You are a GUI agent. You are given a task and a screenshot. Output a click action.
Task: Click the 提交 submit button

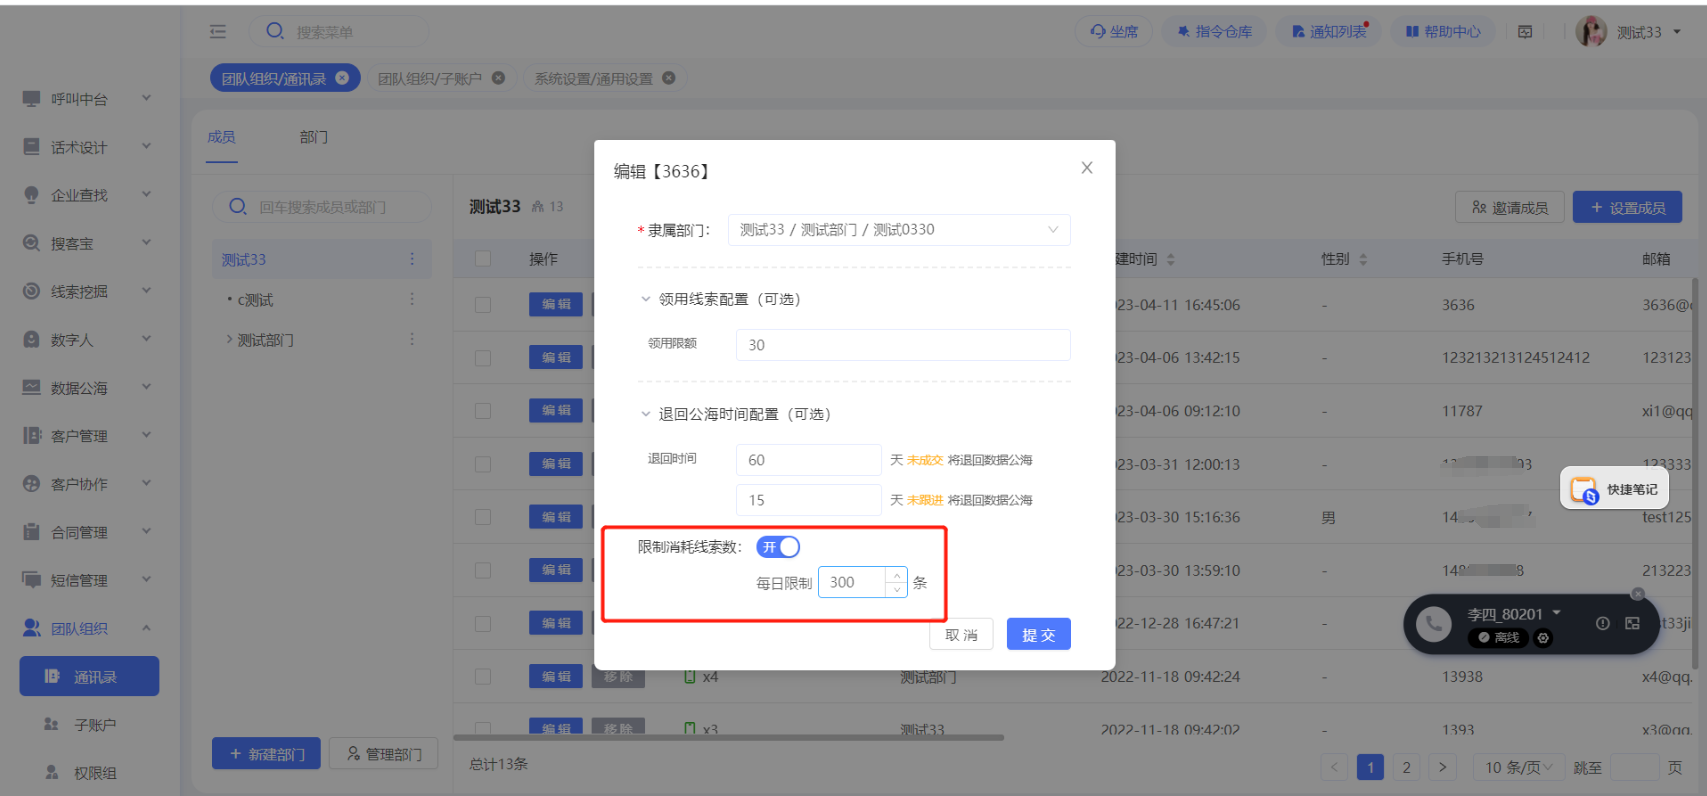pos(1038,635)
